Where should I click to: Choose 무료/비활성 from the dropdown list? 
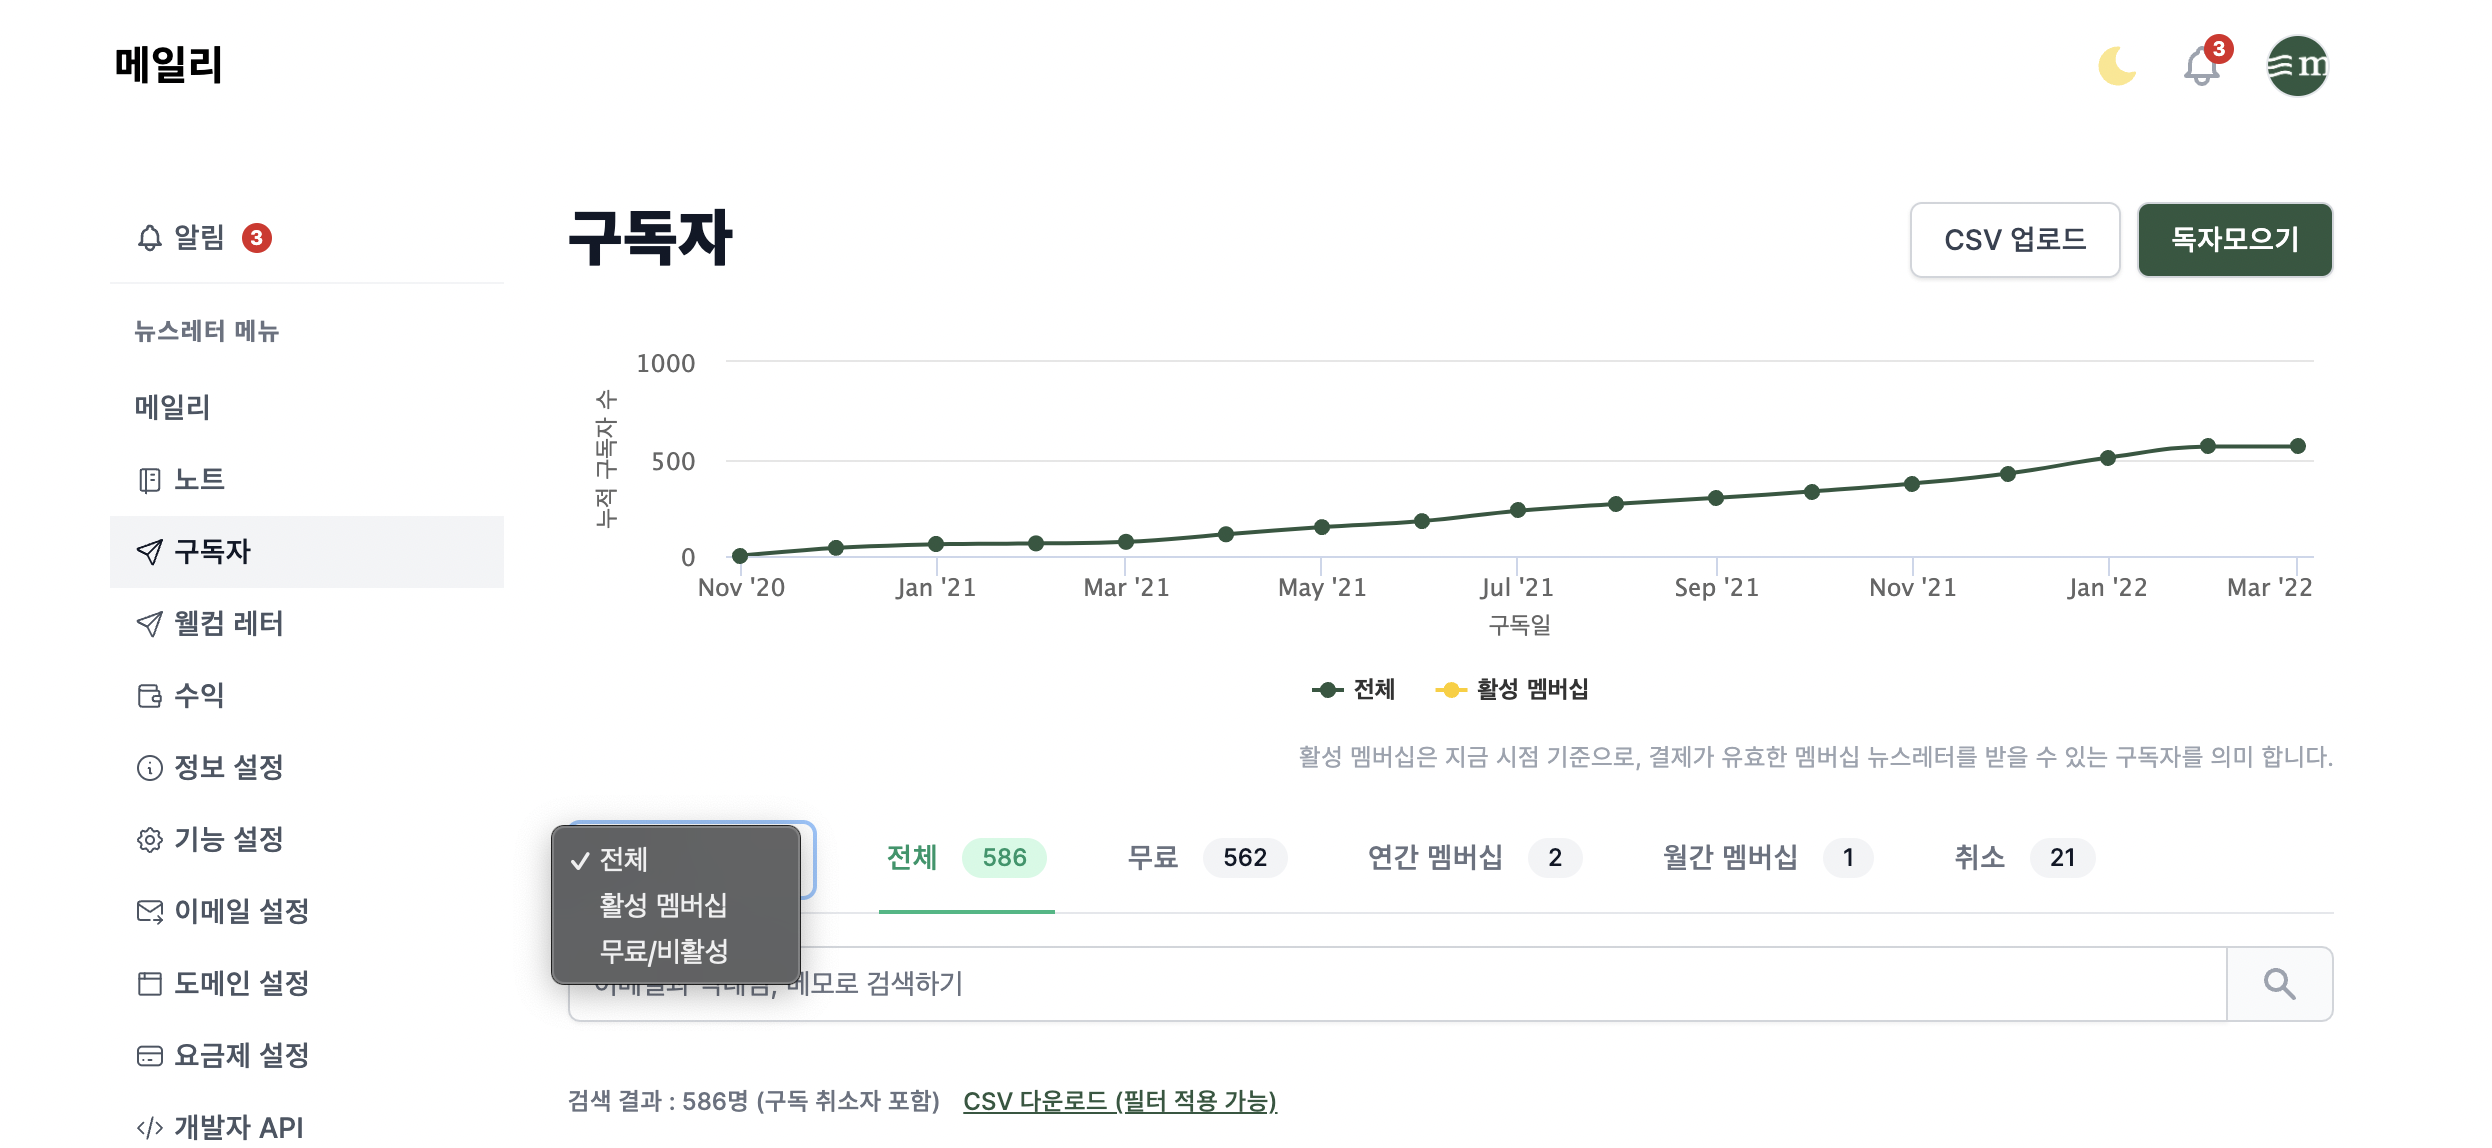(x=663, y=951)
